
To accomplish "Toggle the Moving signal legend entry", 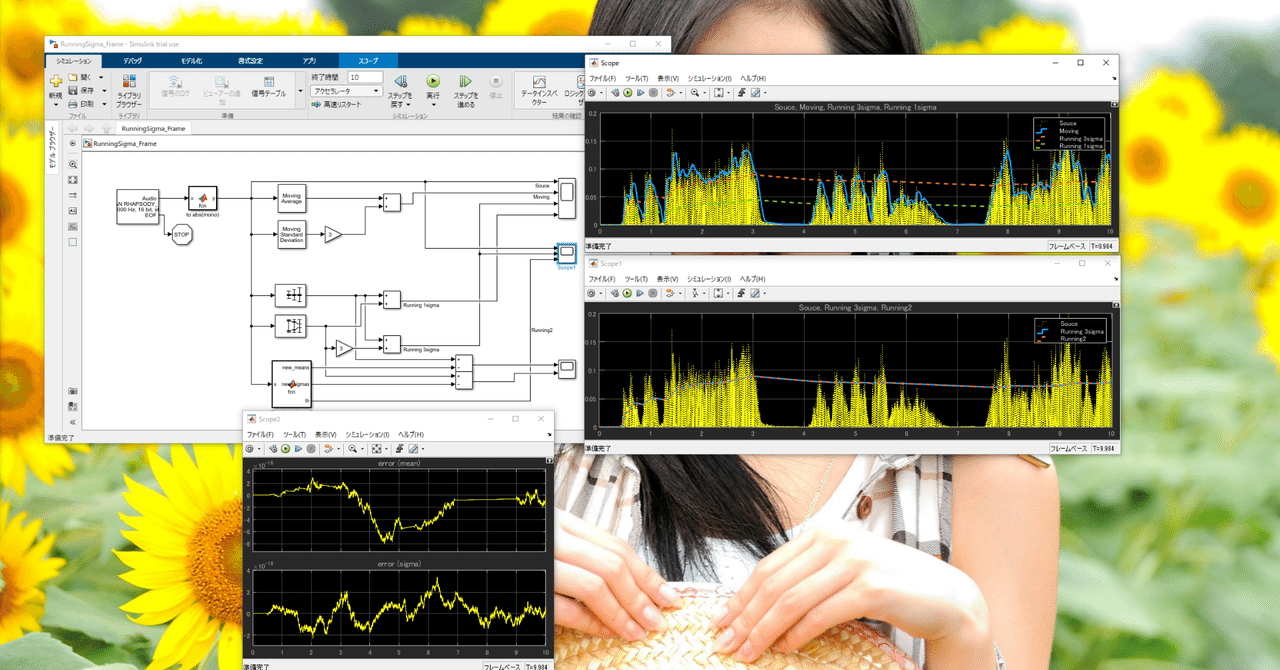I will pos(1069,131).
